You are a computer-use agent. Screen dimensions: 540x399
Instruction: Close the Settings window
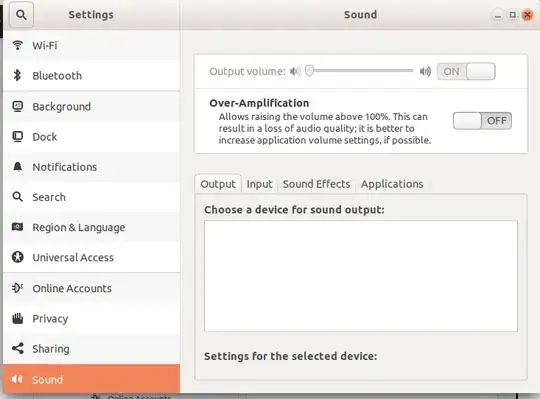(527, 15)
